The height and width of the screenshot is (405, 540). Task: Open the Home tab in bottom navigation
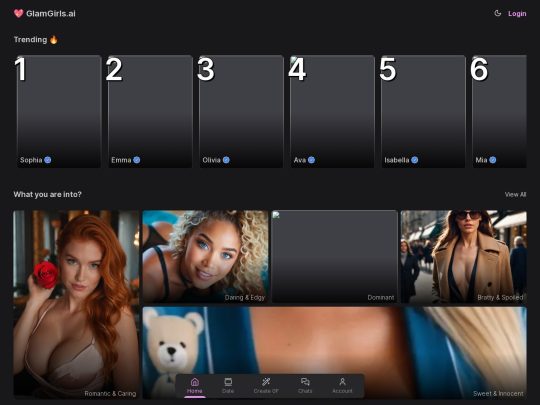(195, 386)
